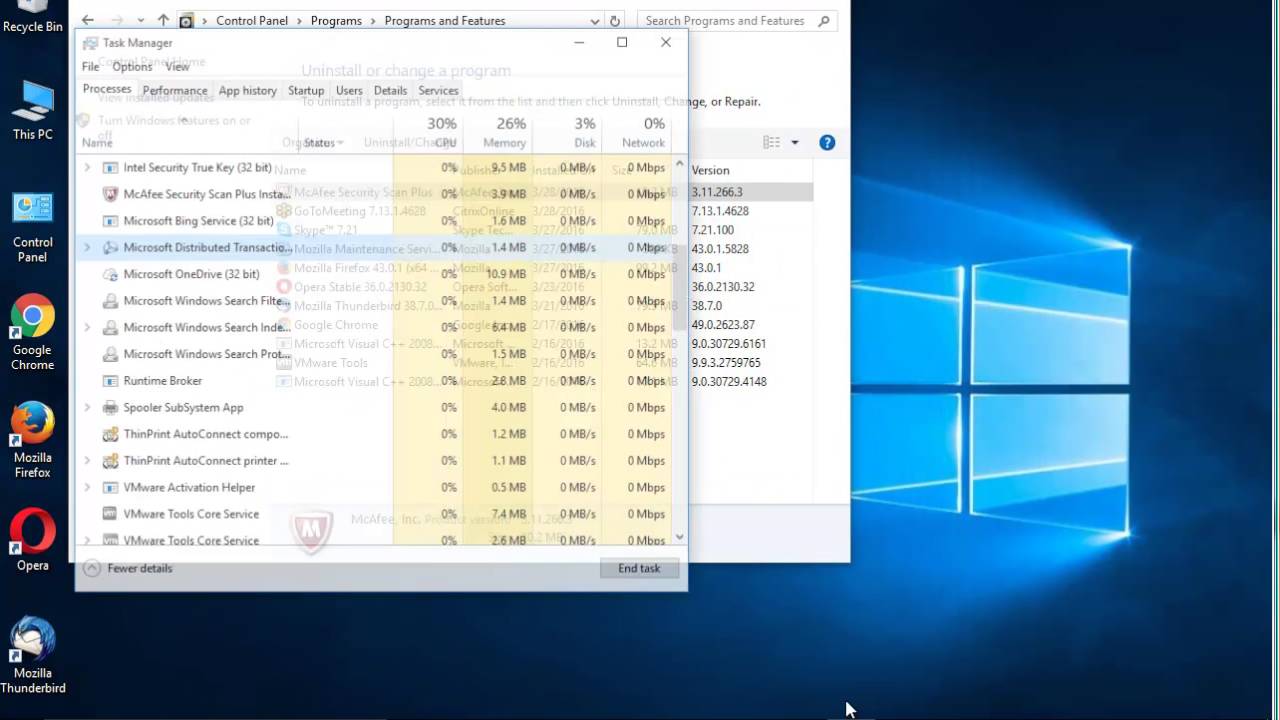Click the Task Manager vertical scrollbar
This screenshot has height=720, width=1280.
click(680, 350)
